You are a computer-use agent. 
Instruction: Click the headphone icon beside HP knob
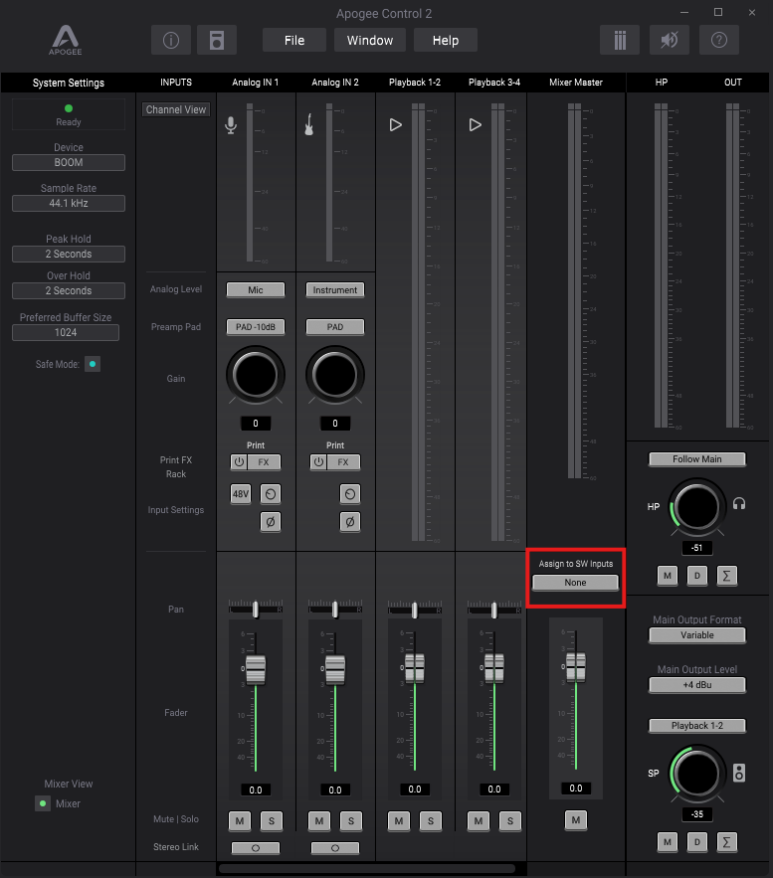click(739, 504)
